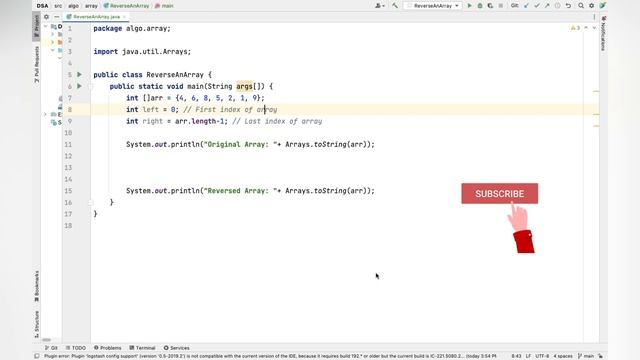This screenshot has height=360, width=640.
Task: Toggle the Notifications right sidebar tab
Action: tap(603, 34)
